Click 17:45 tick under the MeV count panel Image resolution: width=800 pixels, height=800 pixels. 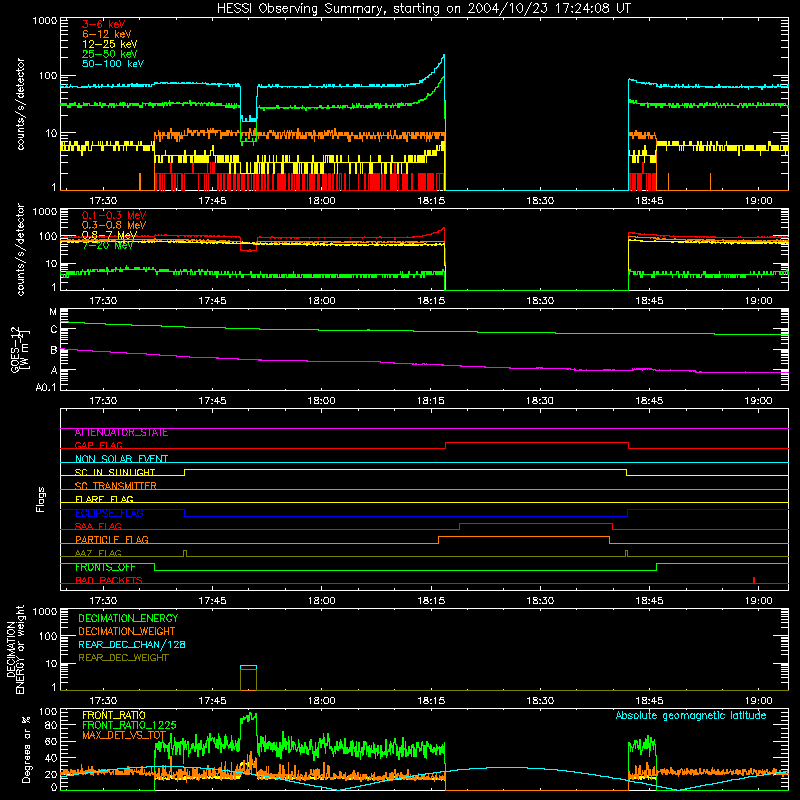[x=212, y=301]
